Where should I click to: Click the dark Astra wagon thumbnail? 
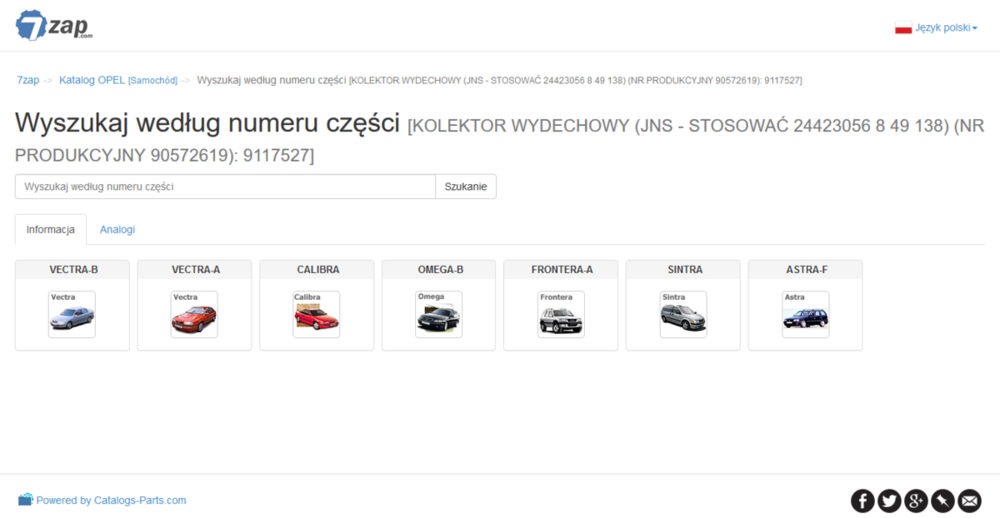tap(805, 314)
